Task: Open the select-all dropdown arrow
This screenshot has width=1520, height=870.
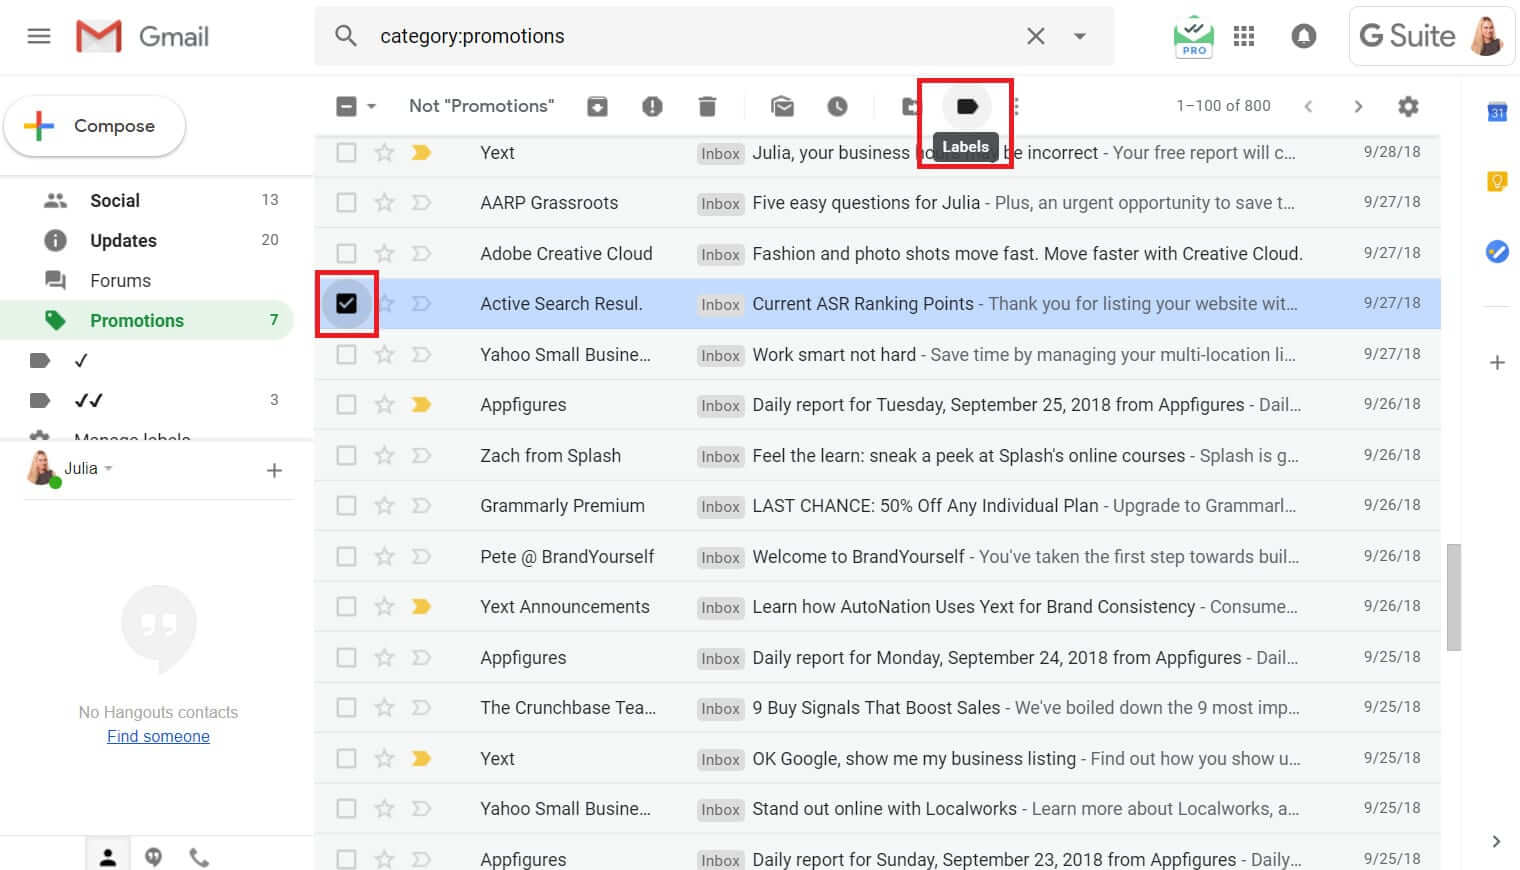Action: 370,105
